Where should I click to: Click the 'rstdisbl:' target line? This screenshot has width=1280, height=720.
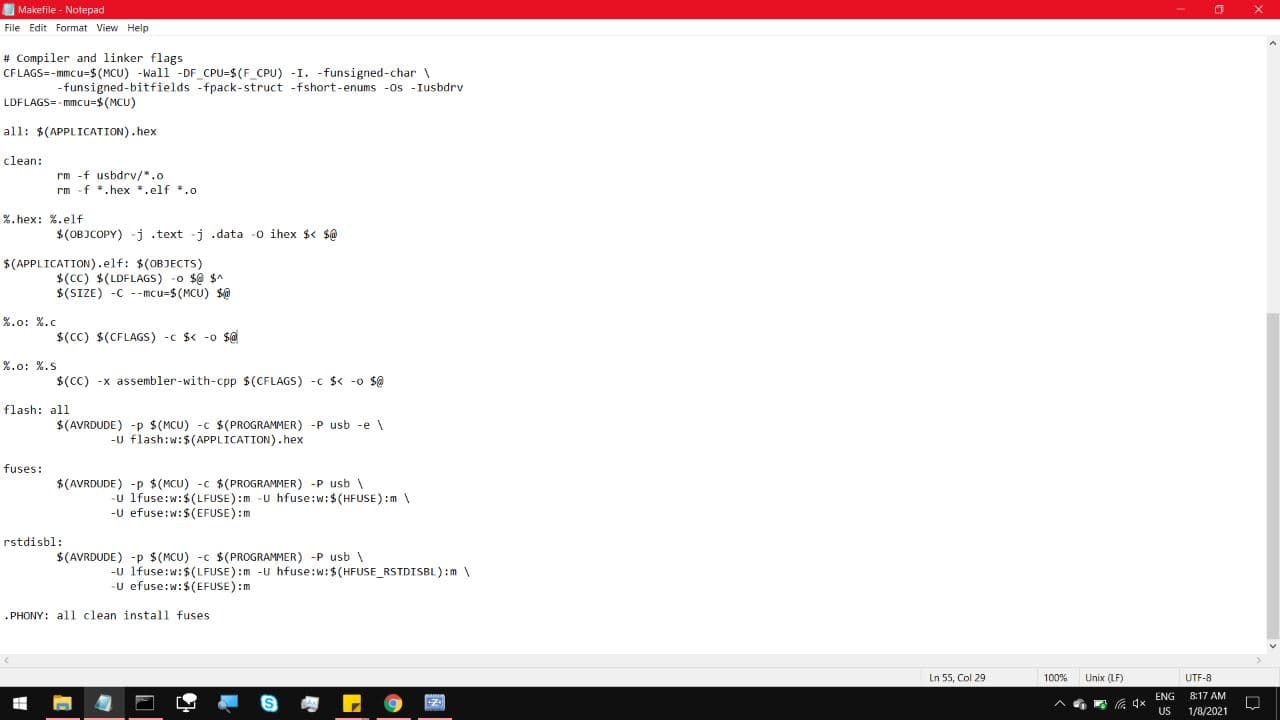tap(33, 542)
